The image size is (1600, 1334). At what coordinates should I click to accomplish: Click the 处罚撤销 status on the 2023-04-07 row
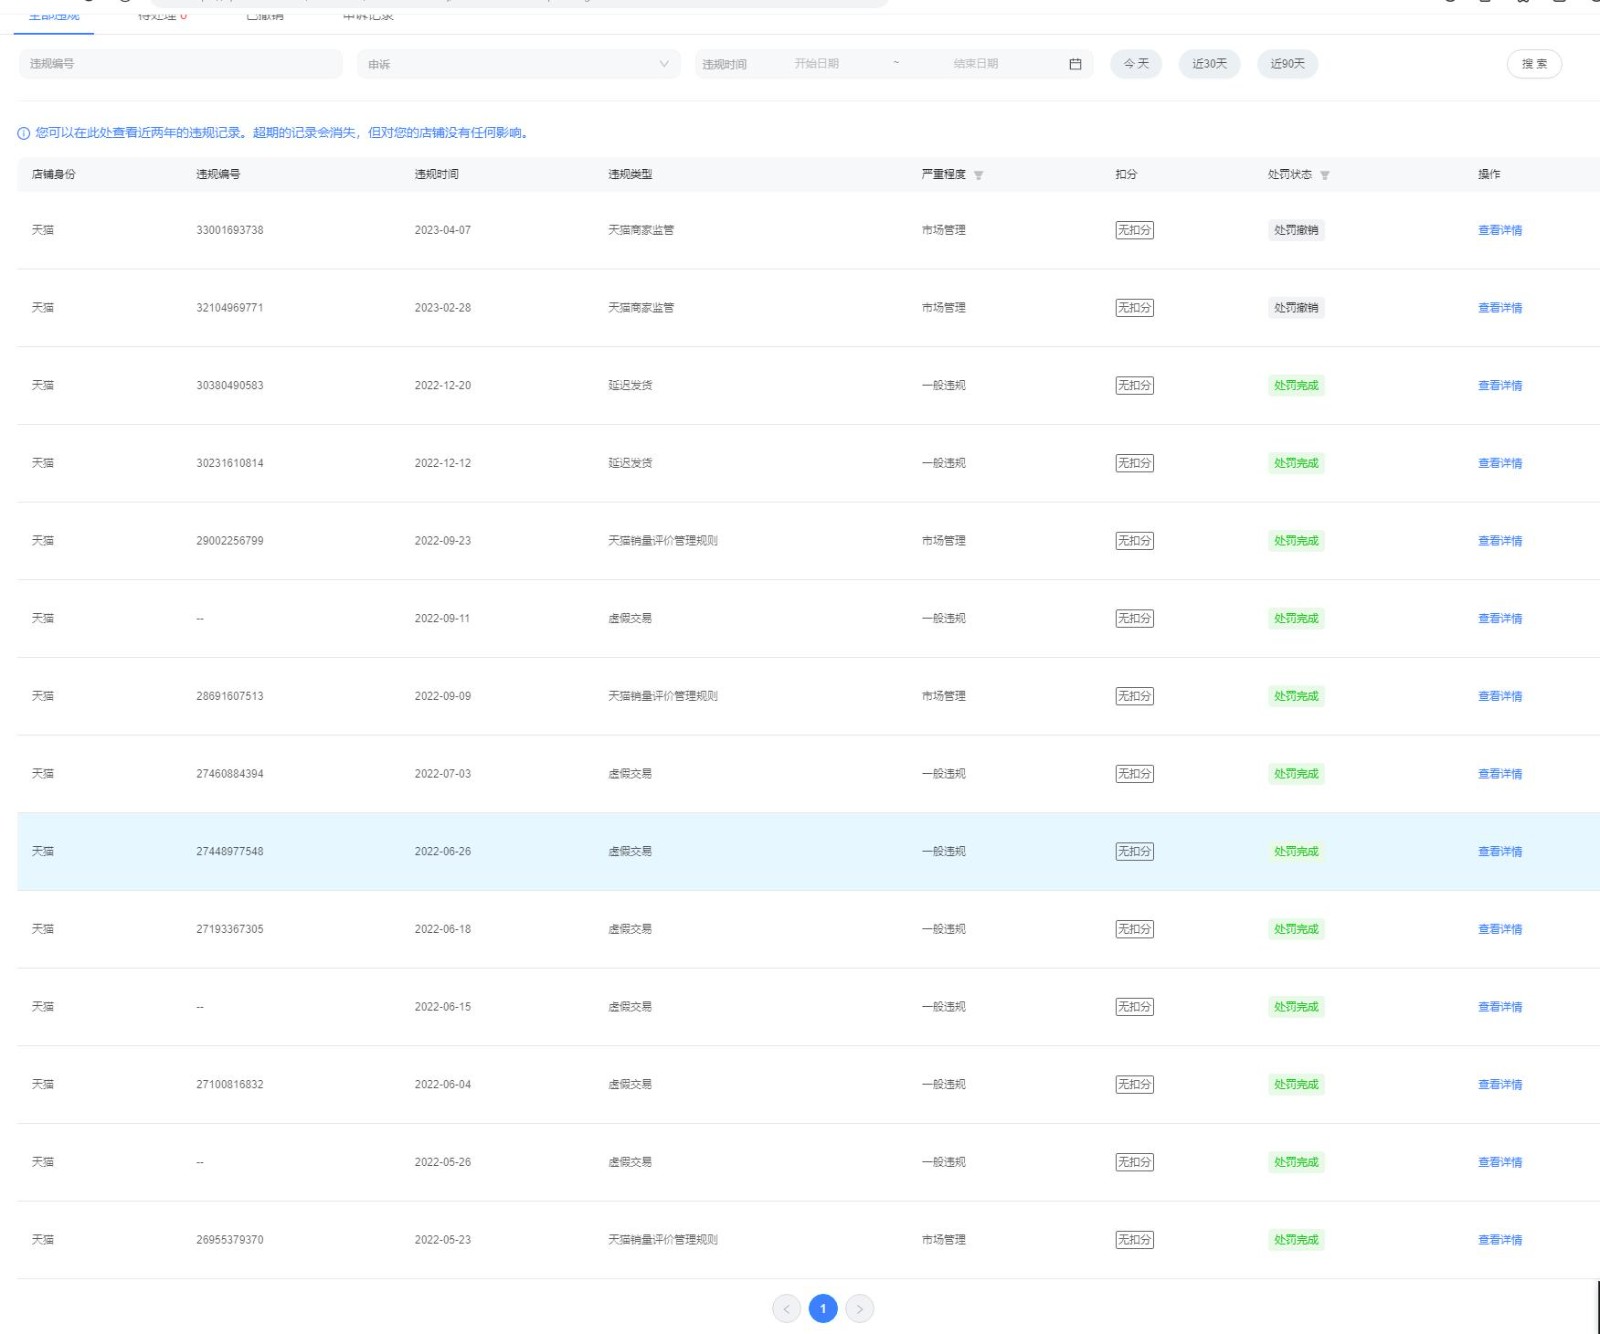click(x=1296, y=230)
